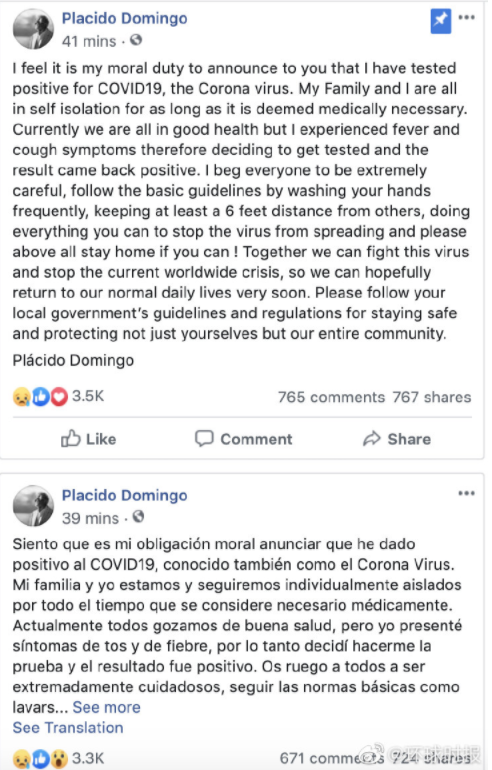This screenshot has height=770, width=492.
Task: View the first post's 767 shares
Action: point(432,397)
